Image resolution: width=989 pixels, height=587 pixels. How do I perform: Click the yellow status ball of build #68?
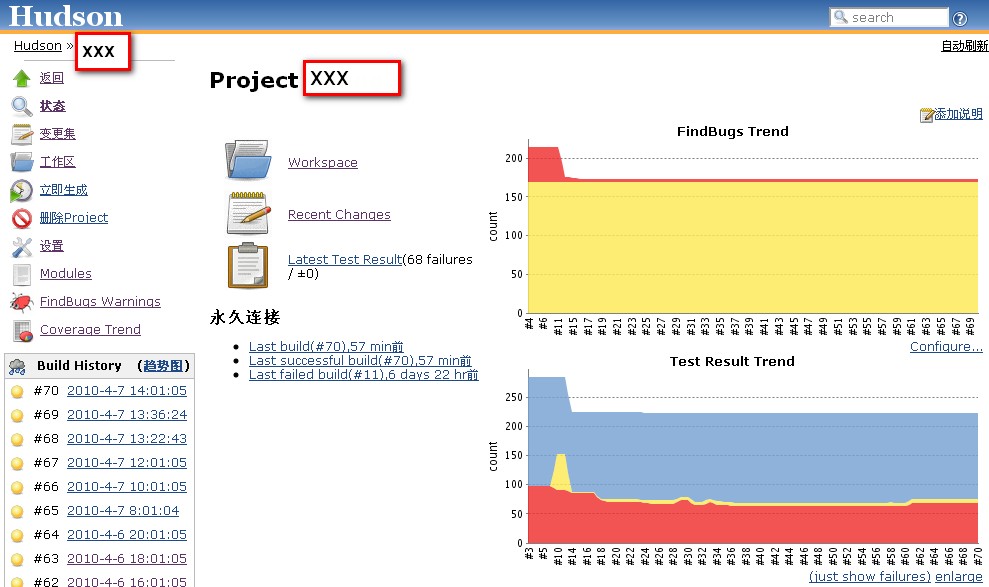coord(18,439)
